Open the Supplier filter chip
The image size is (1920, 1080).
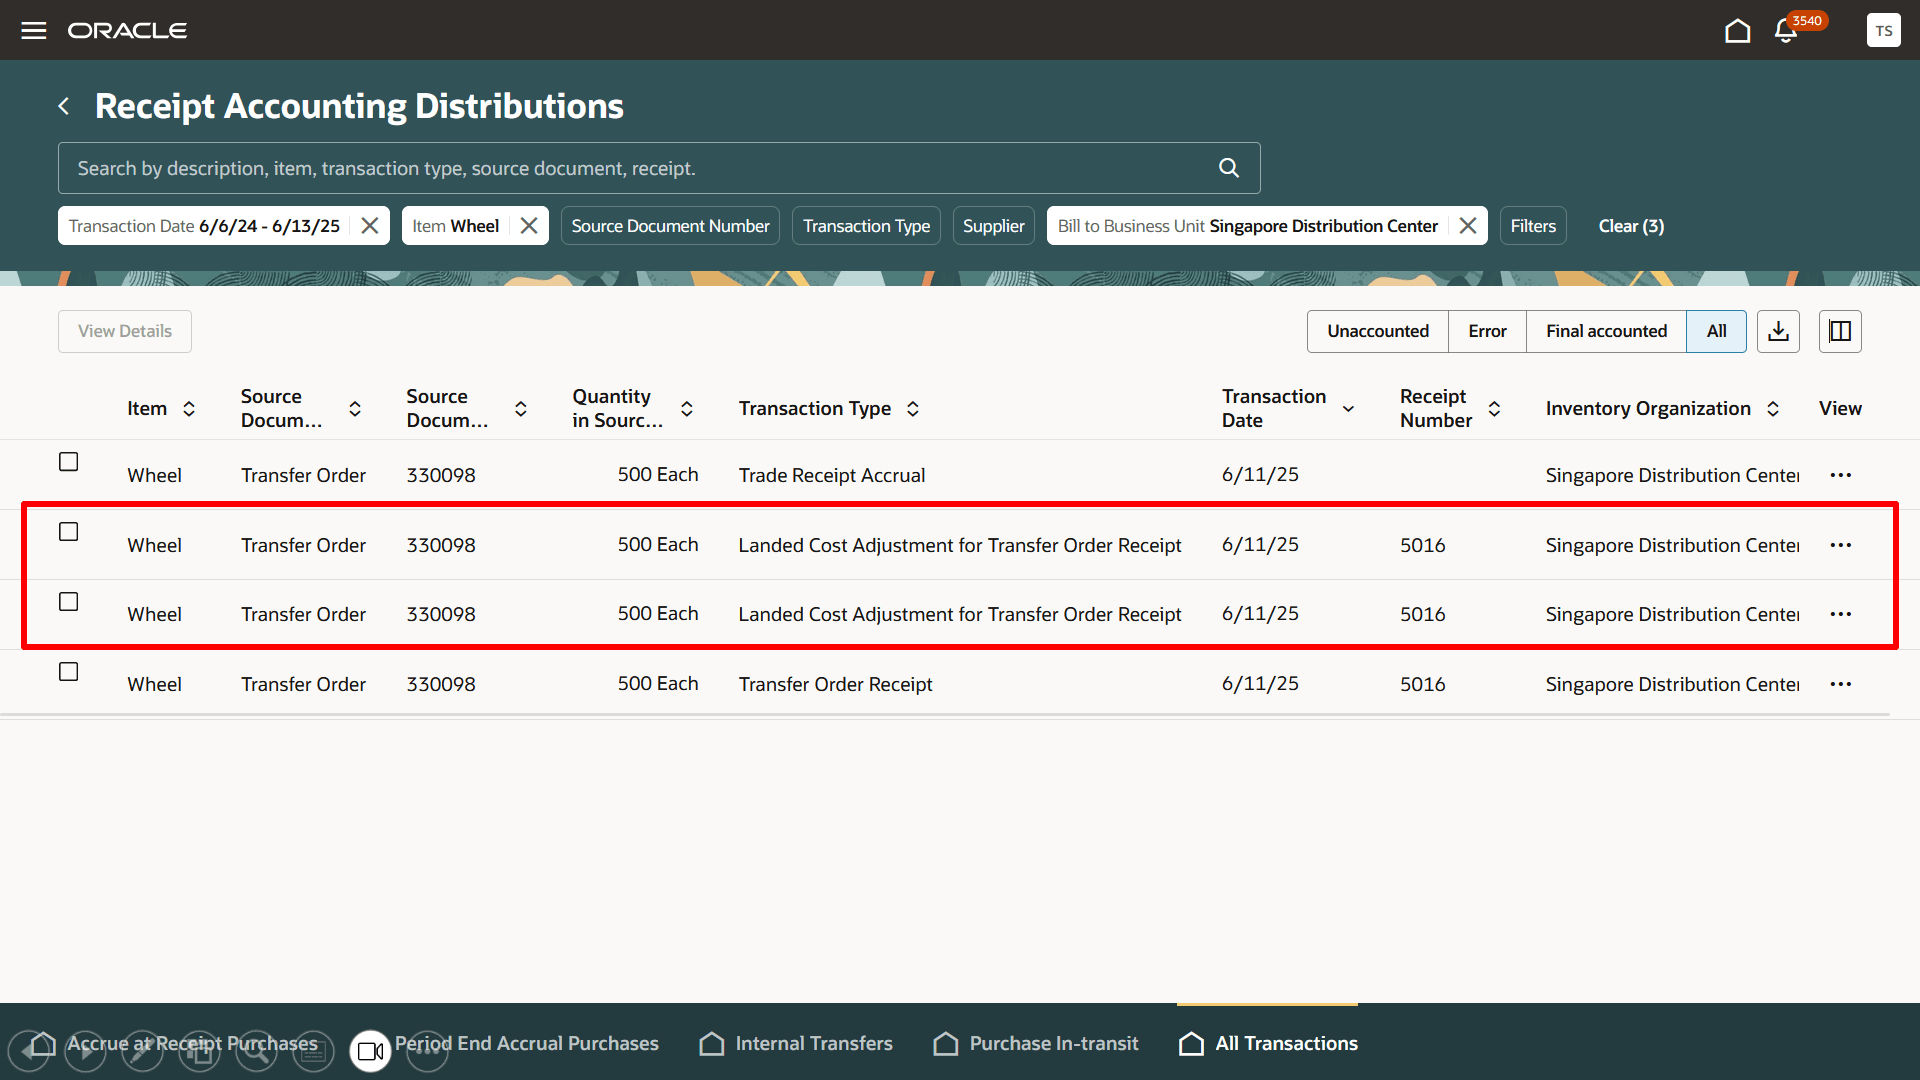pyautogui.click(x=993, y=226)
